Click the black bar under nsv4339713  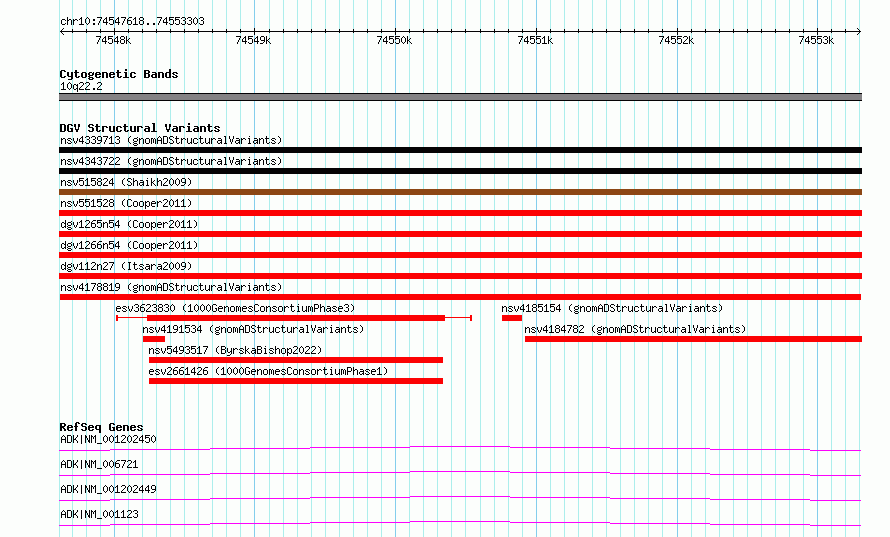[x=460, y=150]
